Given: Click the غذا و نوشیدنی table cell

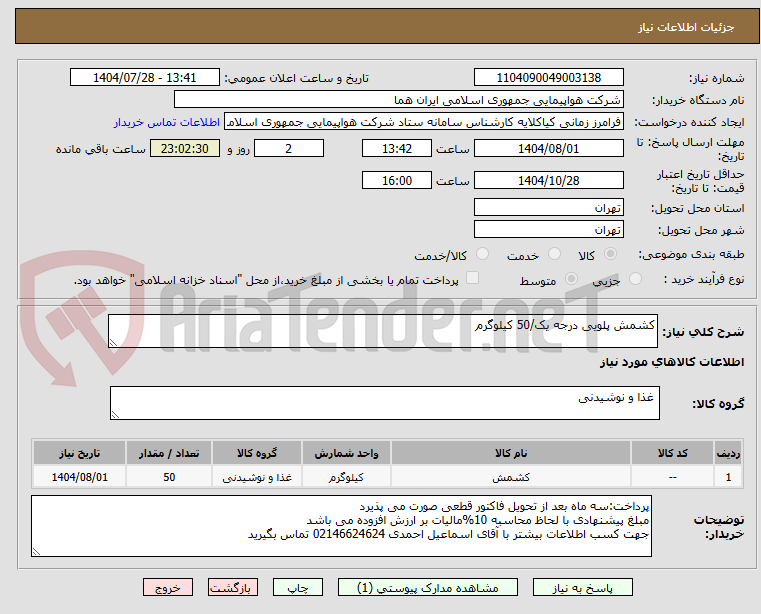Looking at the screenshot, I should tap(257, 477).
